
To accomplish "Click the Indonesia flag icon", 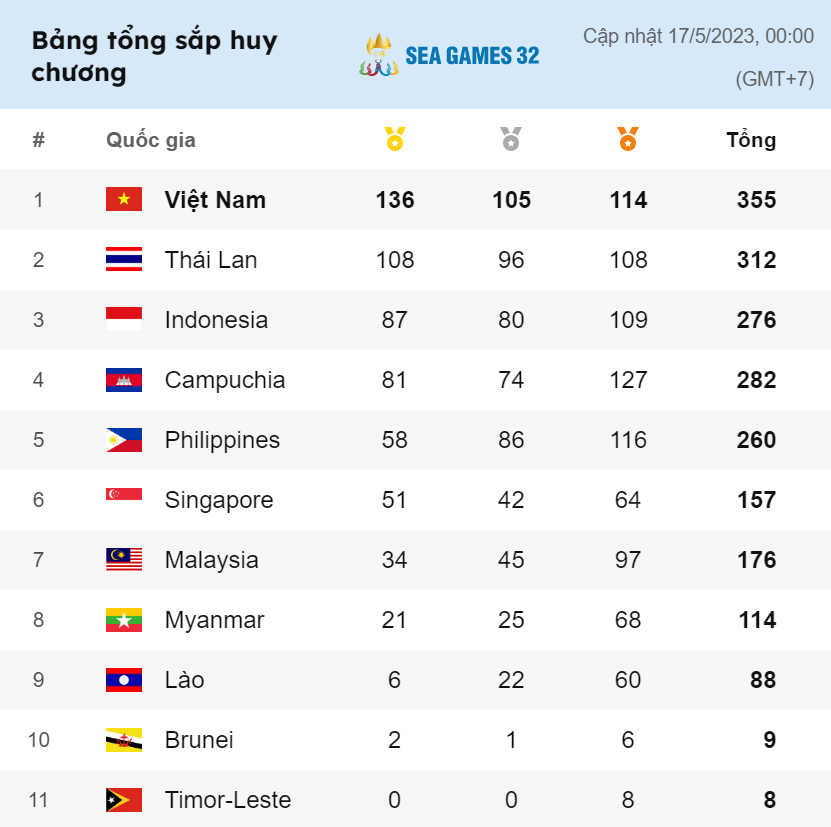I will click(124, 319).
